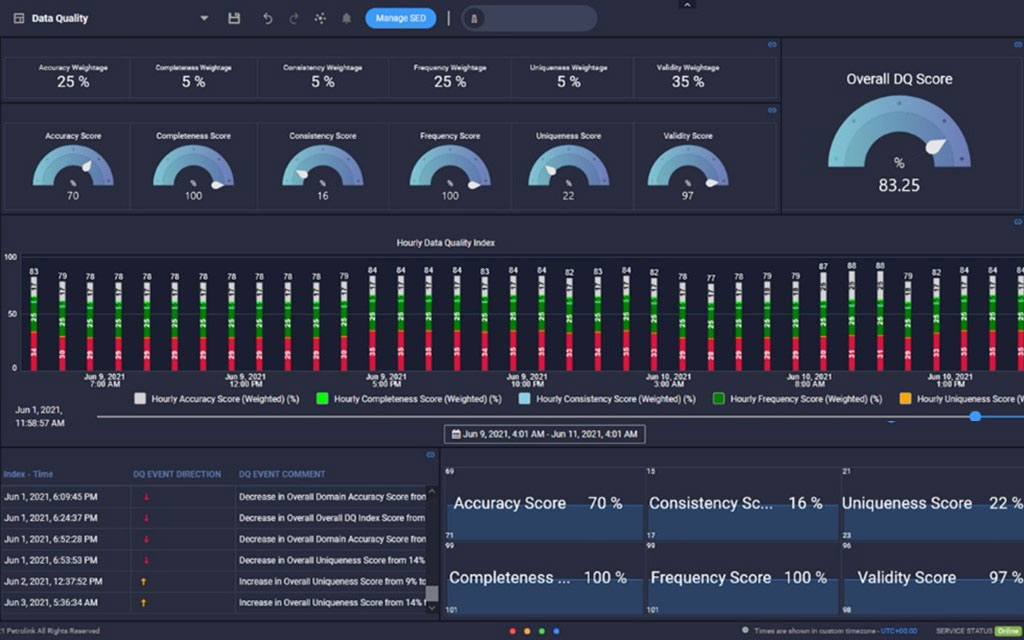
Task: Click the redo icon in the toolbar
Action: [293, 17]
